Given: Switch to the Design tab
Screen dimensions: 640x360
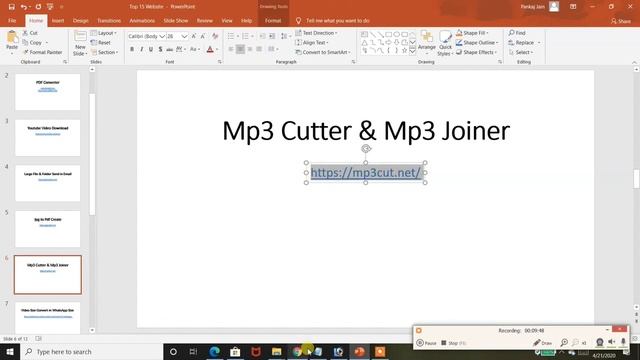Looking at the screenshot, I should click(x=80, y=20).
